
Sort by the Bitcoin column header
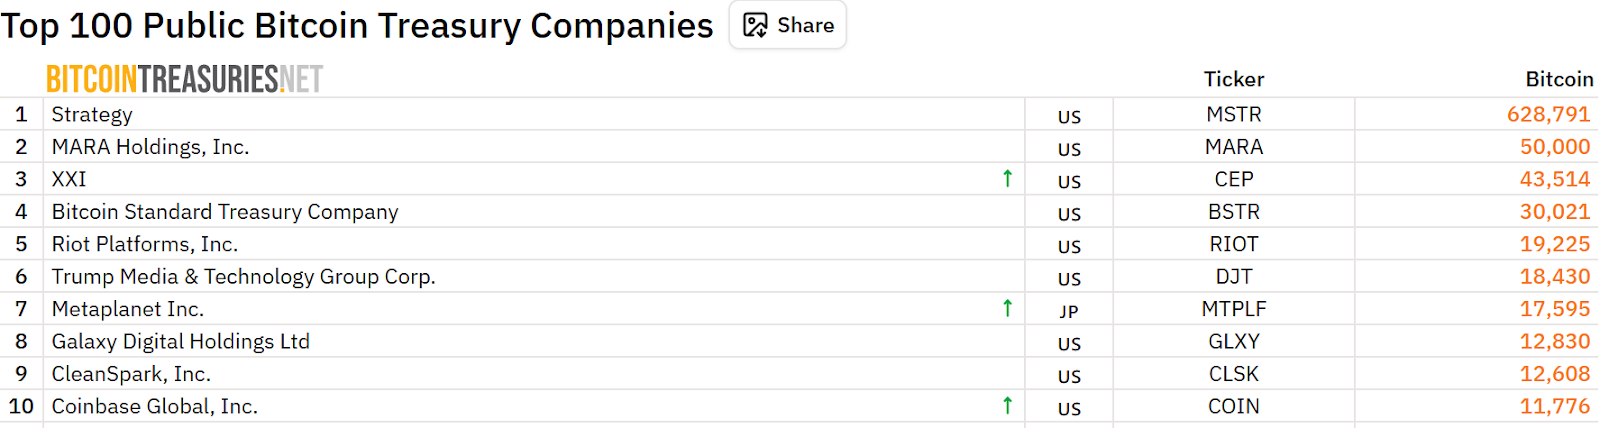point(1558,79)
